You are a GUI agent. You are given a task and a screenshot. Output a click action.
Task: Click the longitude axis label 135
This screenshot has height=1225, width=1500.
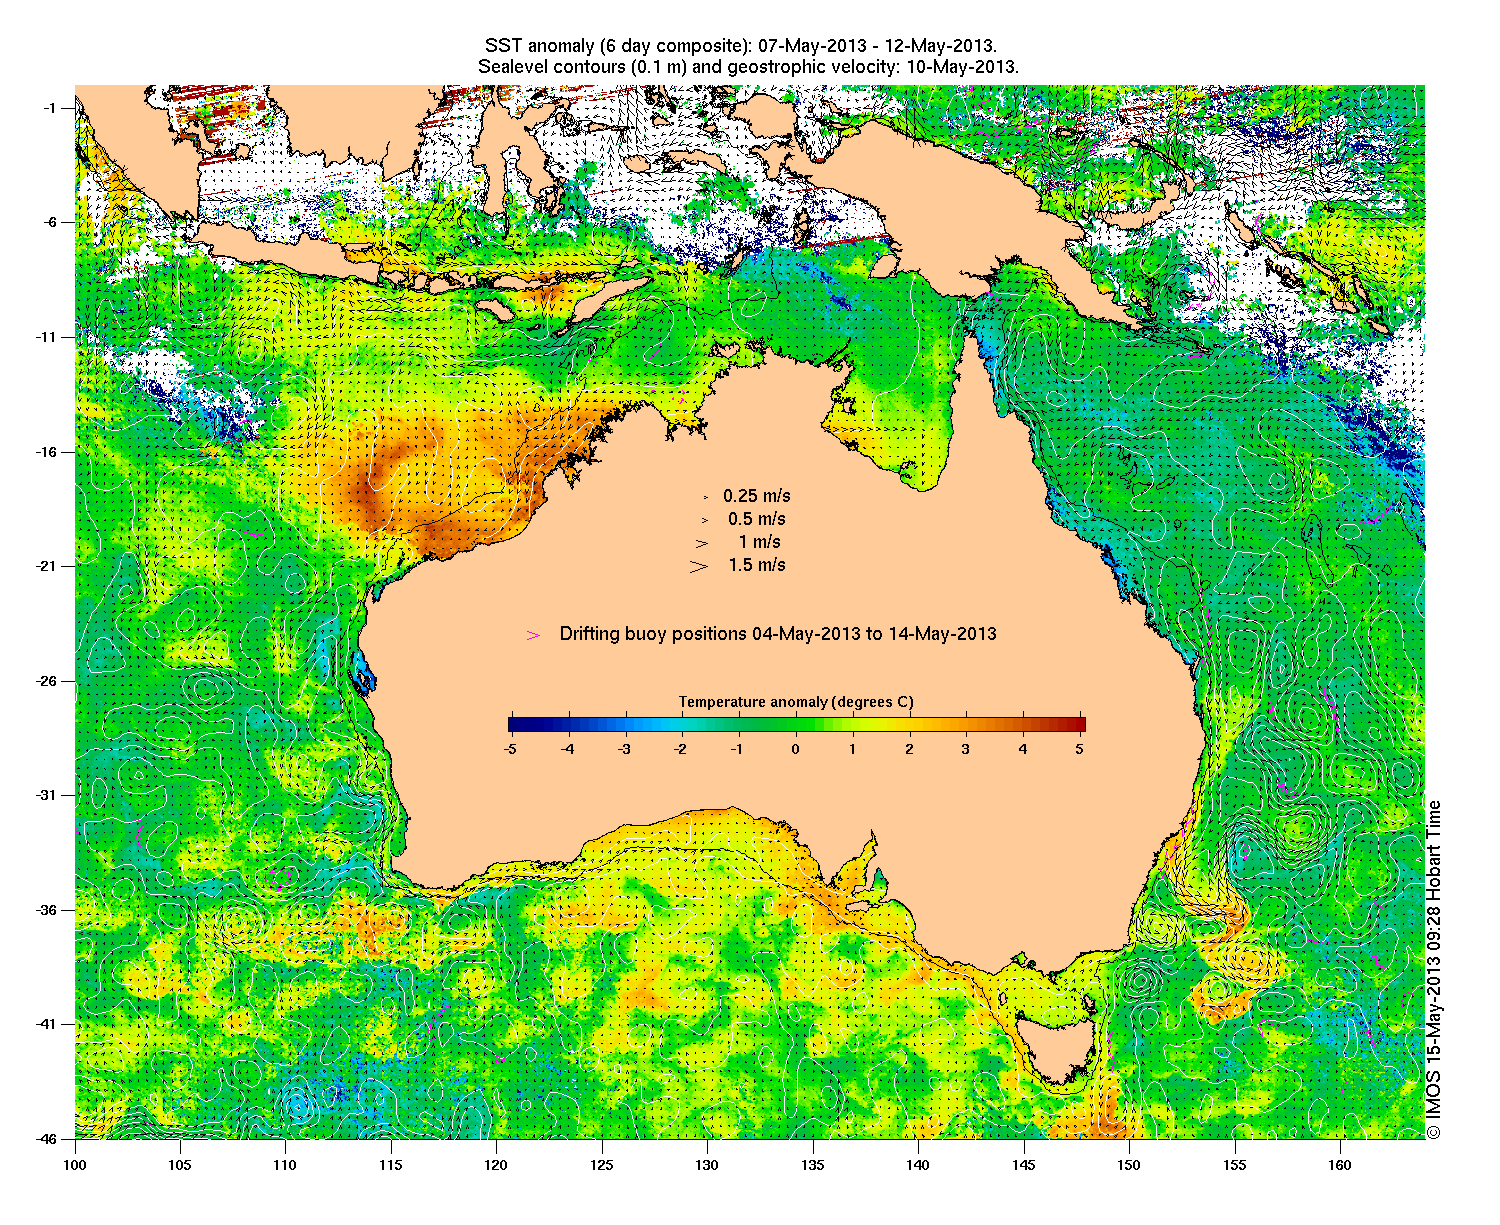tap(813, 1165)
